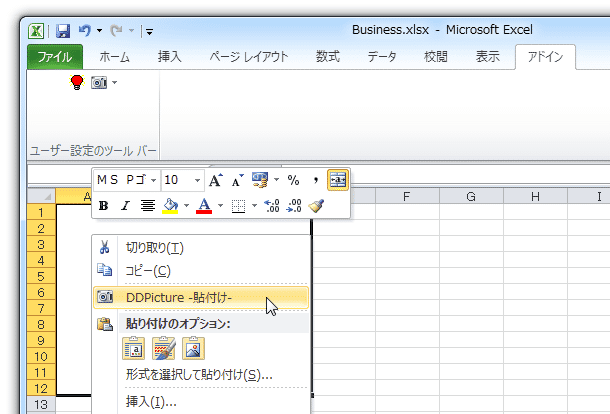Select column H header
This screenshot has height=414, width=610.
535,196
